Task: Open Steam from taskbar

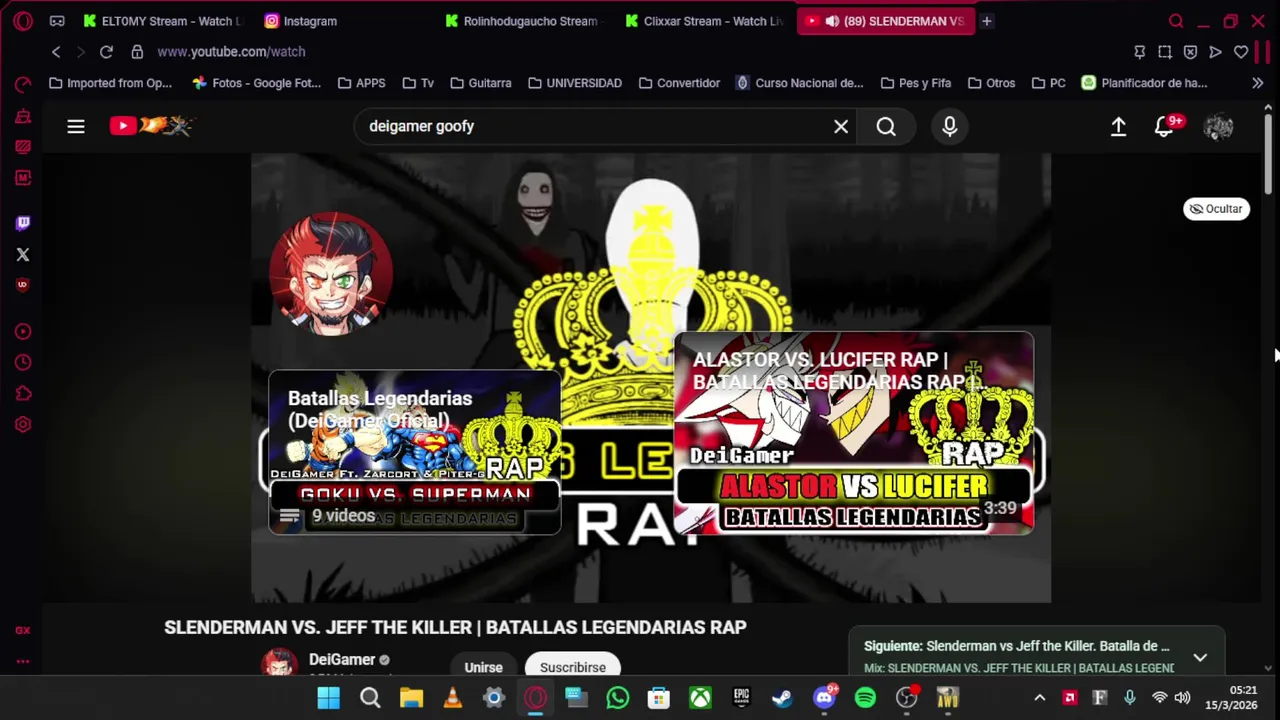Action: pyautogui.click(x=782, y=698)
